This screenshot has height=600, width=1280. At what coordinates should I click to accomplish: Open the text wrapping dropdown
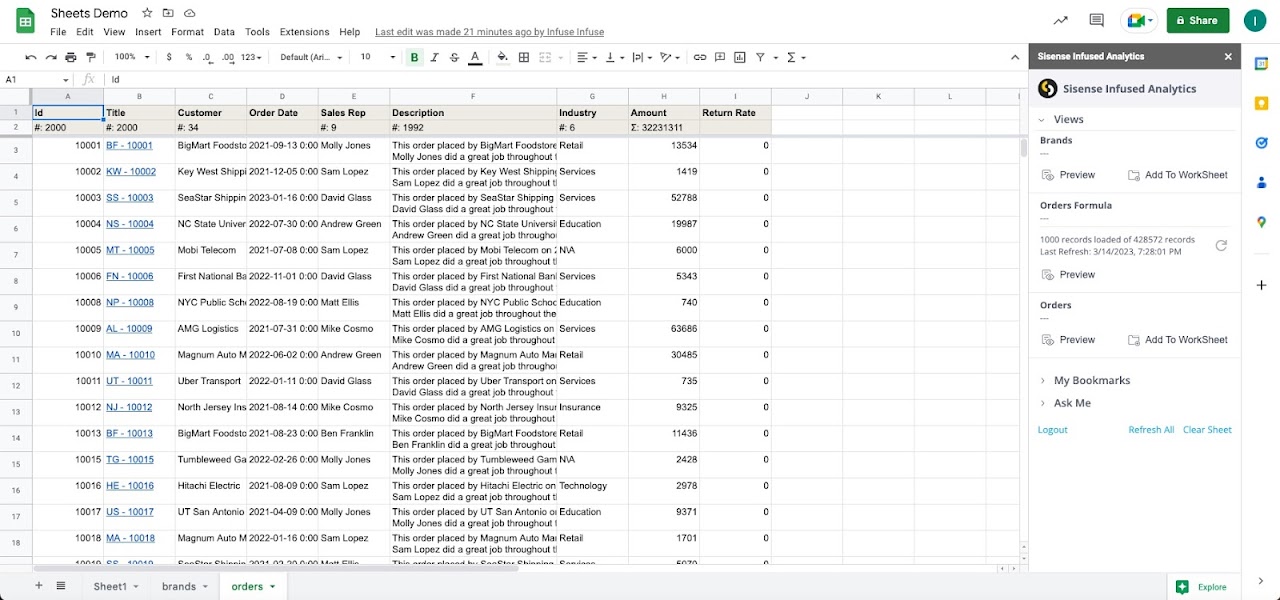[642, 58]
